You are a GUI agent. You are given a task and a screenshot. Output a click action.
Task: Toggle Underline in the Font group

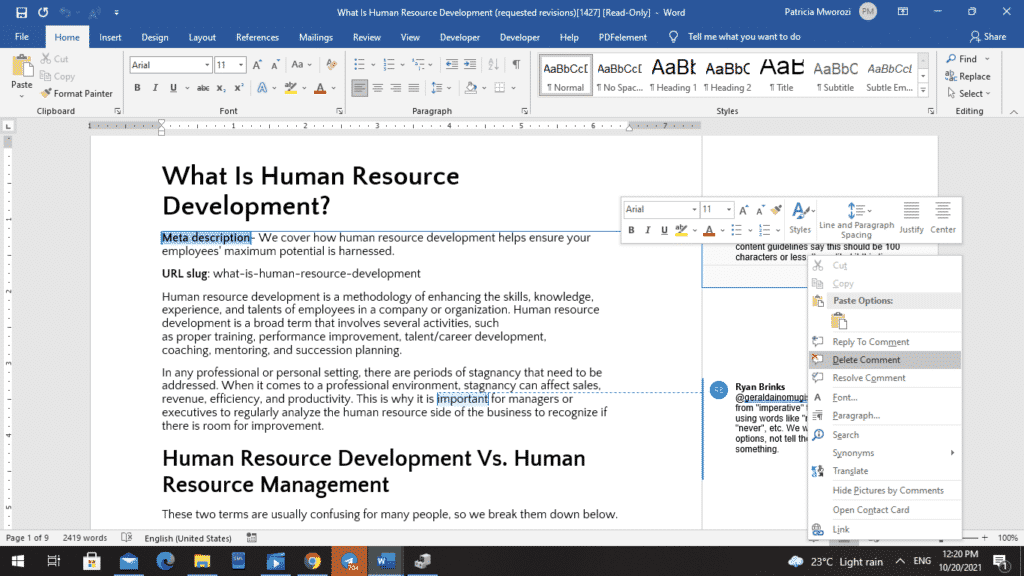[x=173, y=88]
